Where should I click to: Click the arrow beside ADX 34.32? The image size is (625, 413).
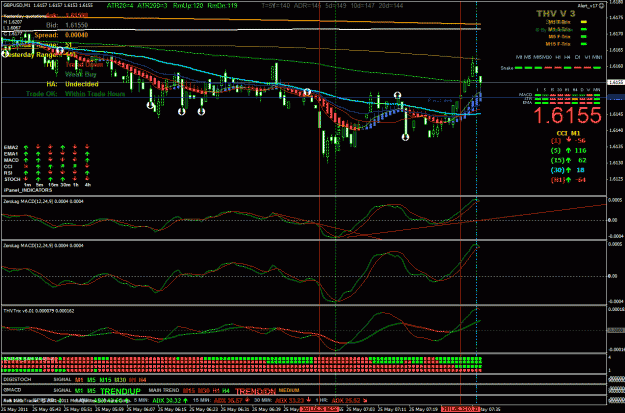(x=185, y=400)
